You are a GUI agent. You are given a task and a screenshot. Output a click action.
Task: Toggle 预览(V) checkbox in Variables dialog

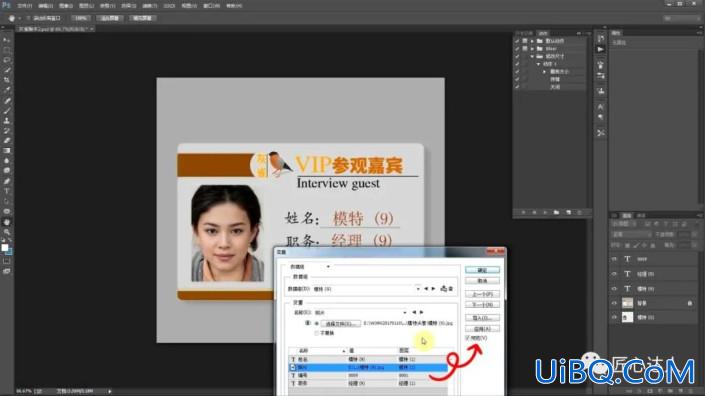[x=468, y=338]
